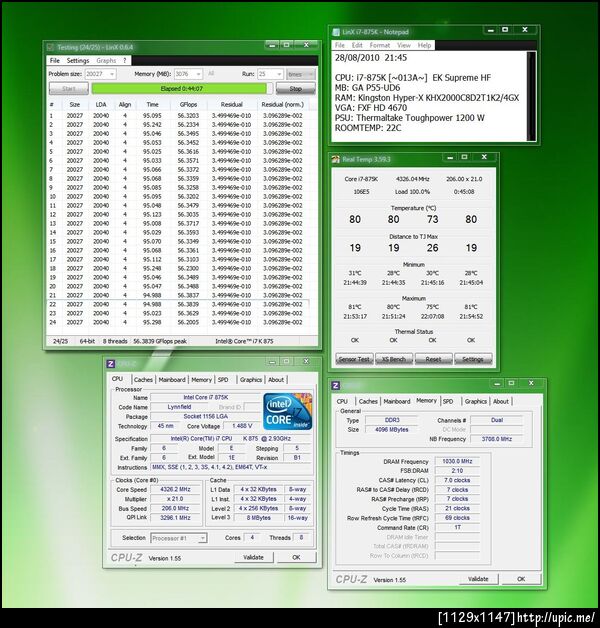The image size is (600, 628).
Task: Click the 73 core temperature reading in Real Temp
Action: click(x=433, y=219)
